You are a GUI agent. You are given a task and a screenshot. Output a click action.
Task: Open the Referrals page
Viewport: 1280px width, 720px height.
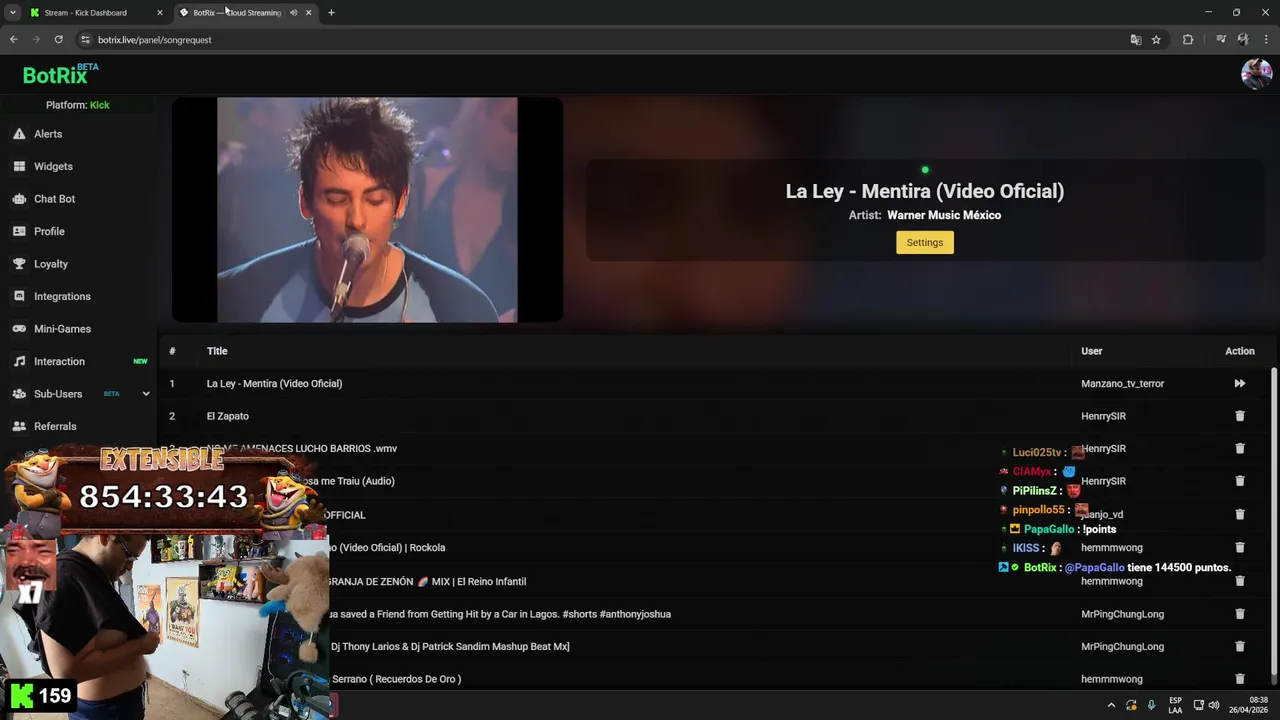pos(55,426)
